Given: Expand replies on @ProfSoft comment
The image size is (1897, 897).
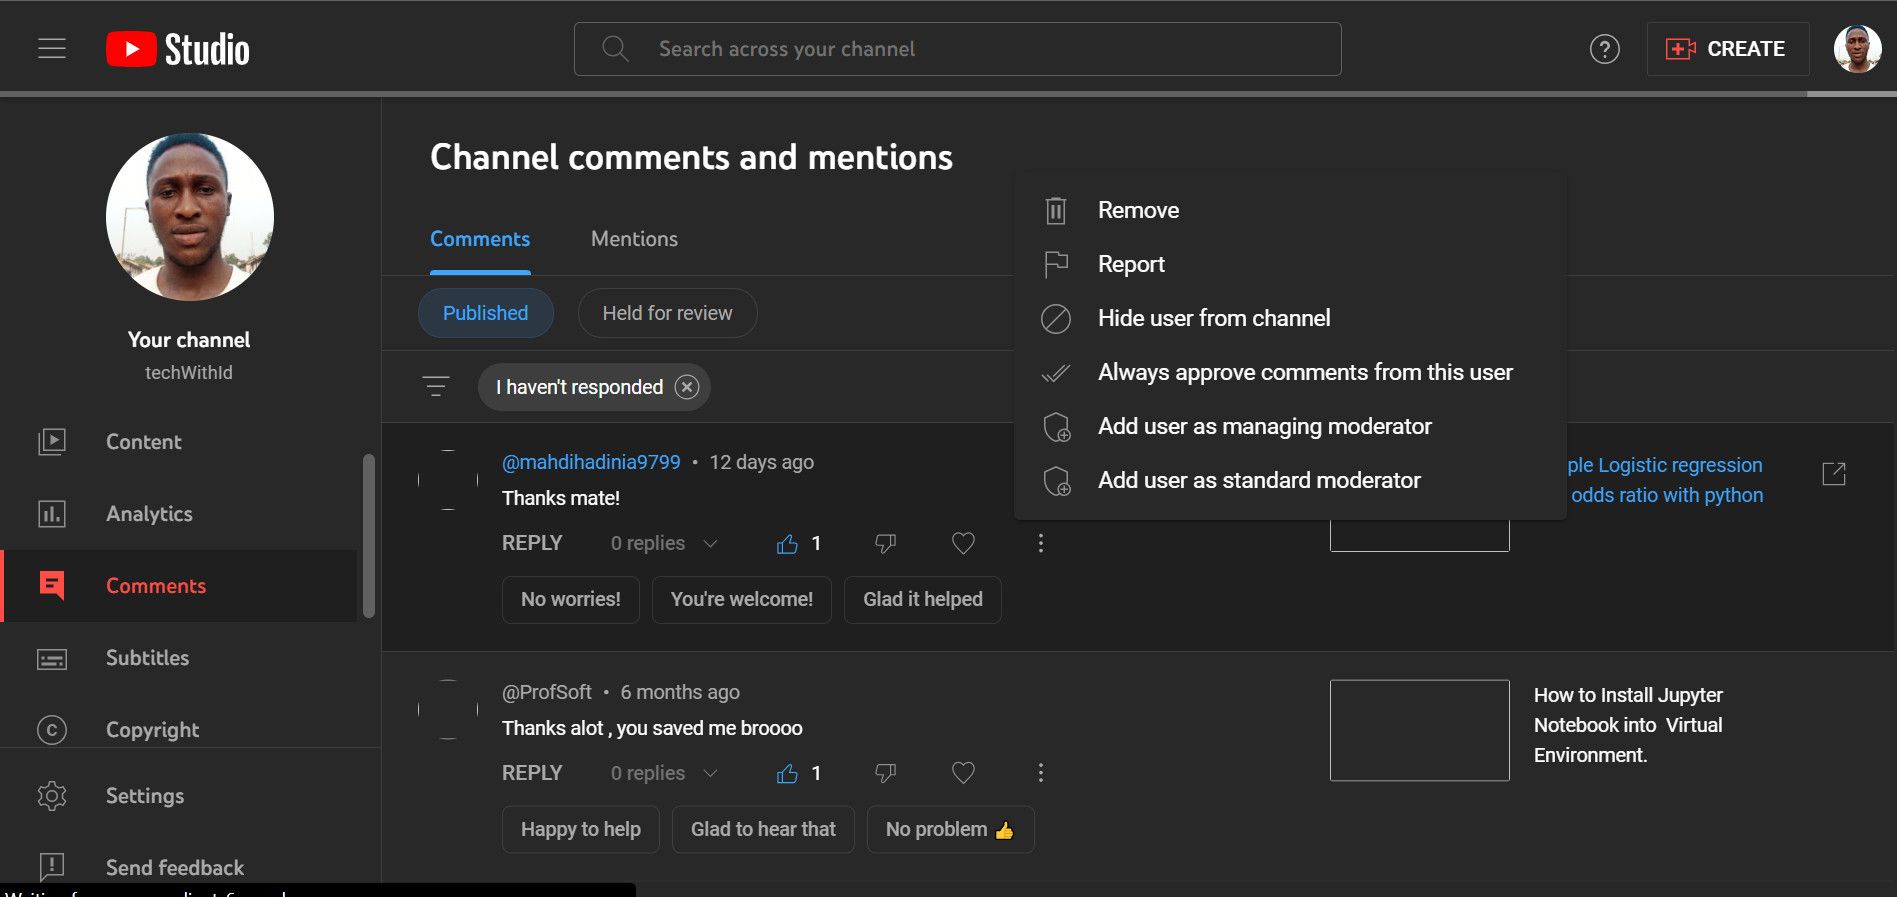Looking at the screenshot, I should (x=710, y=773).
